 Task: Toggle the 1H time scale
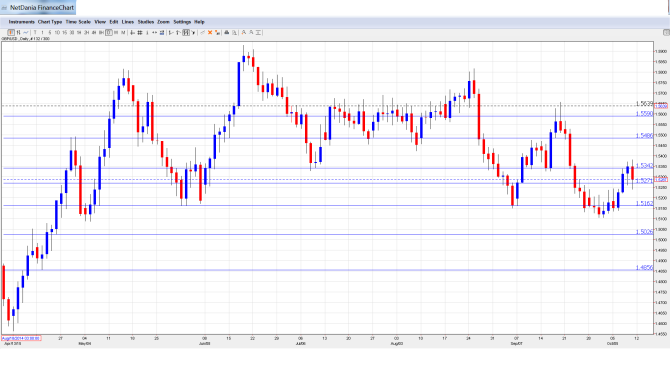coord(79,32)
